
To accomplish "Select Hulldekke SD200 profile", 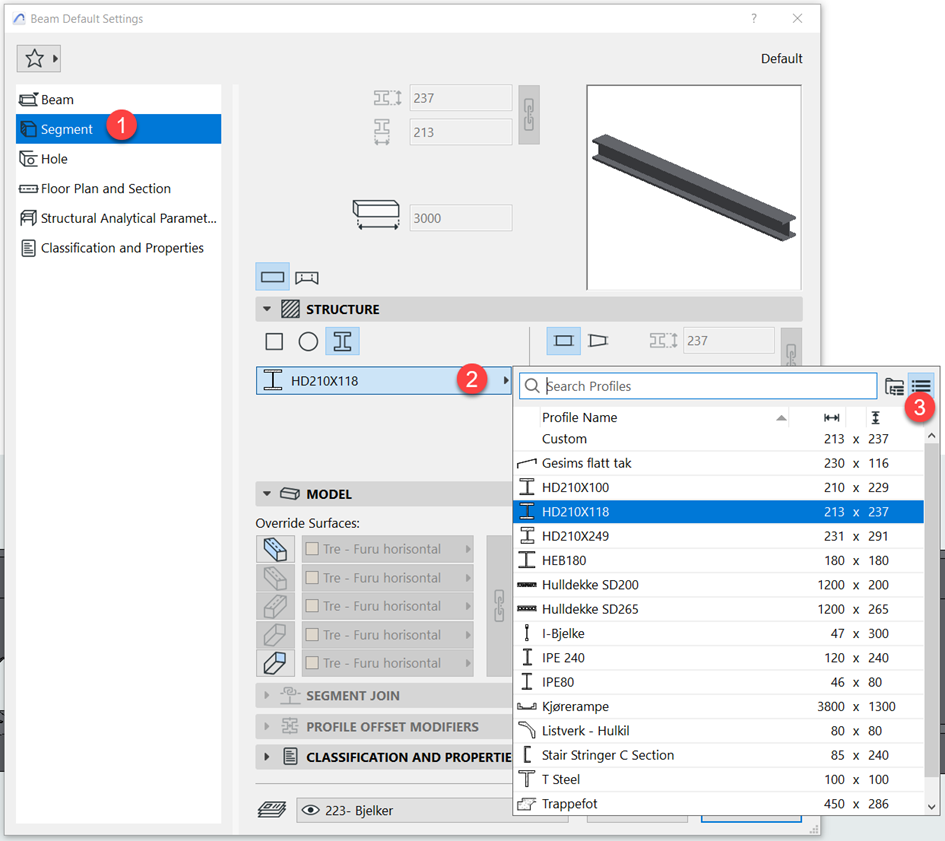I will tap(718, 585).
